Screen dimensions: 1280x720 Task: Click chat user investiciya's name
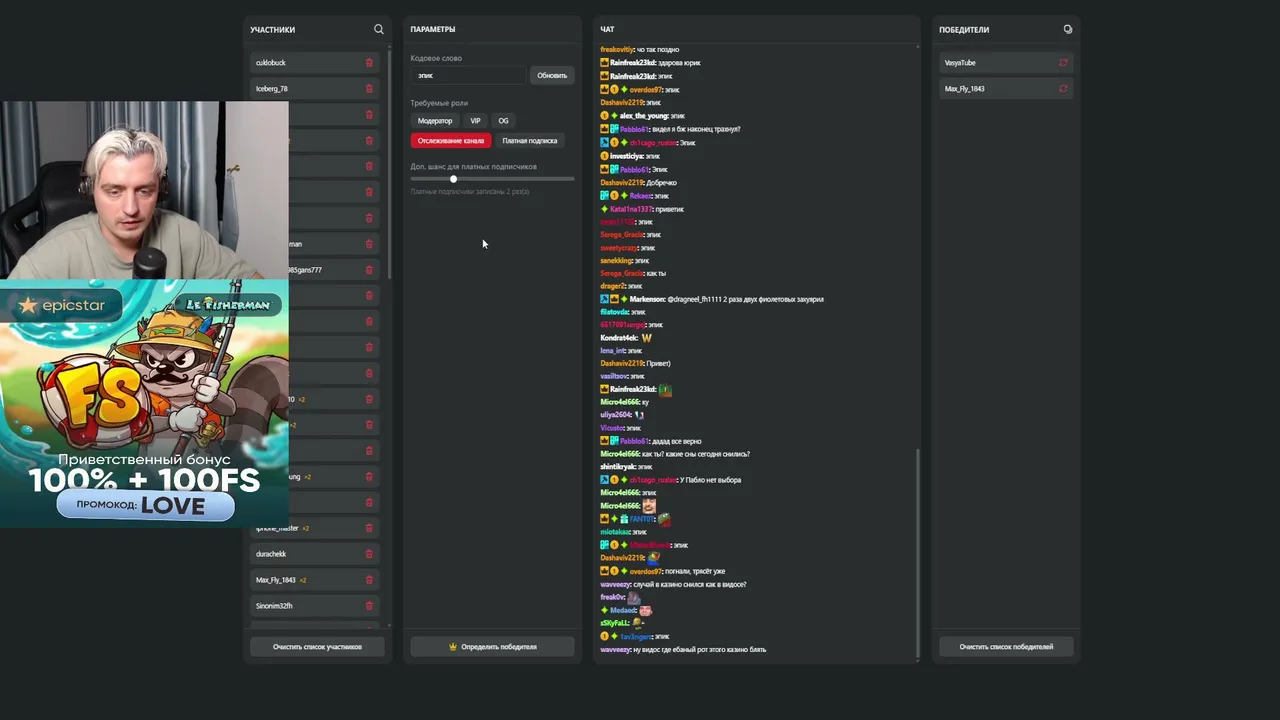pyautogui.click(x=626, y=156)
